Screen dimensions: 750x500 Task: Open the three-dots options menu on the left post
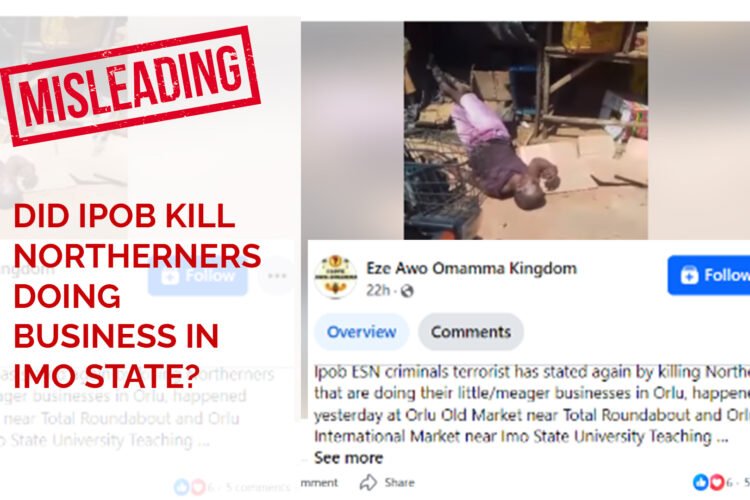point(277,276)
